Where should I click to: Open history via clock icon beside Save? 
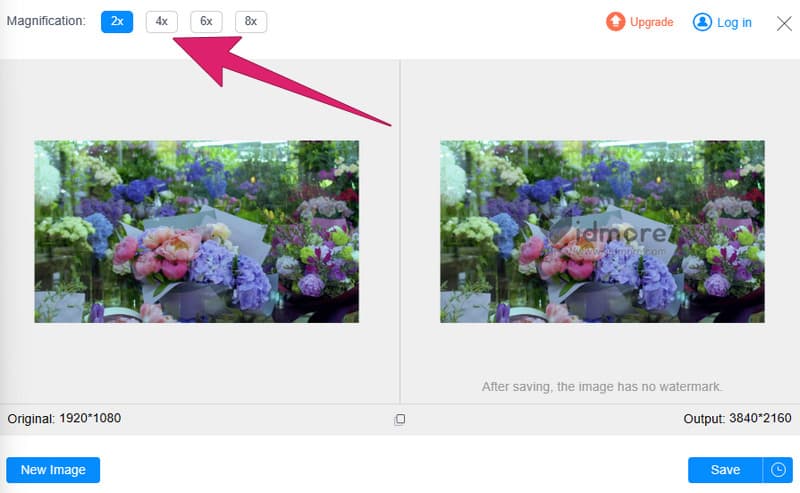tap(777, 470)
